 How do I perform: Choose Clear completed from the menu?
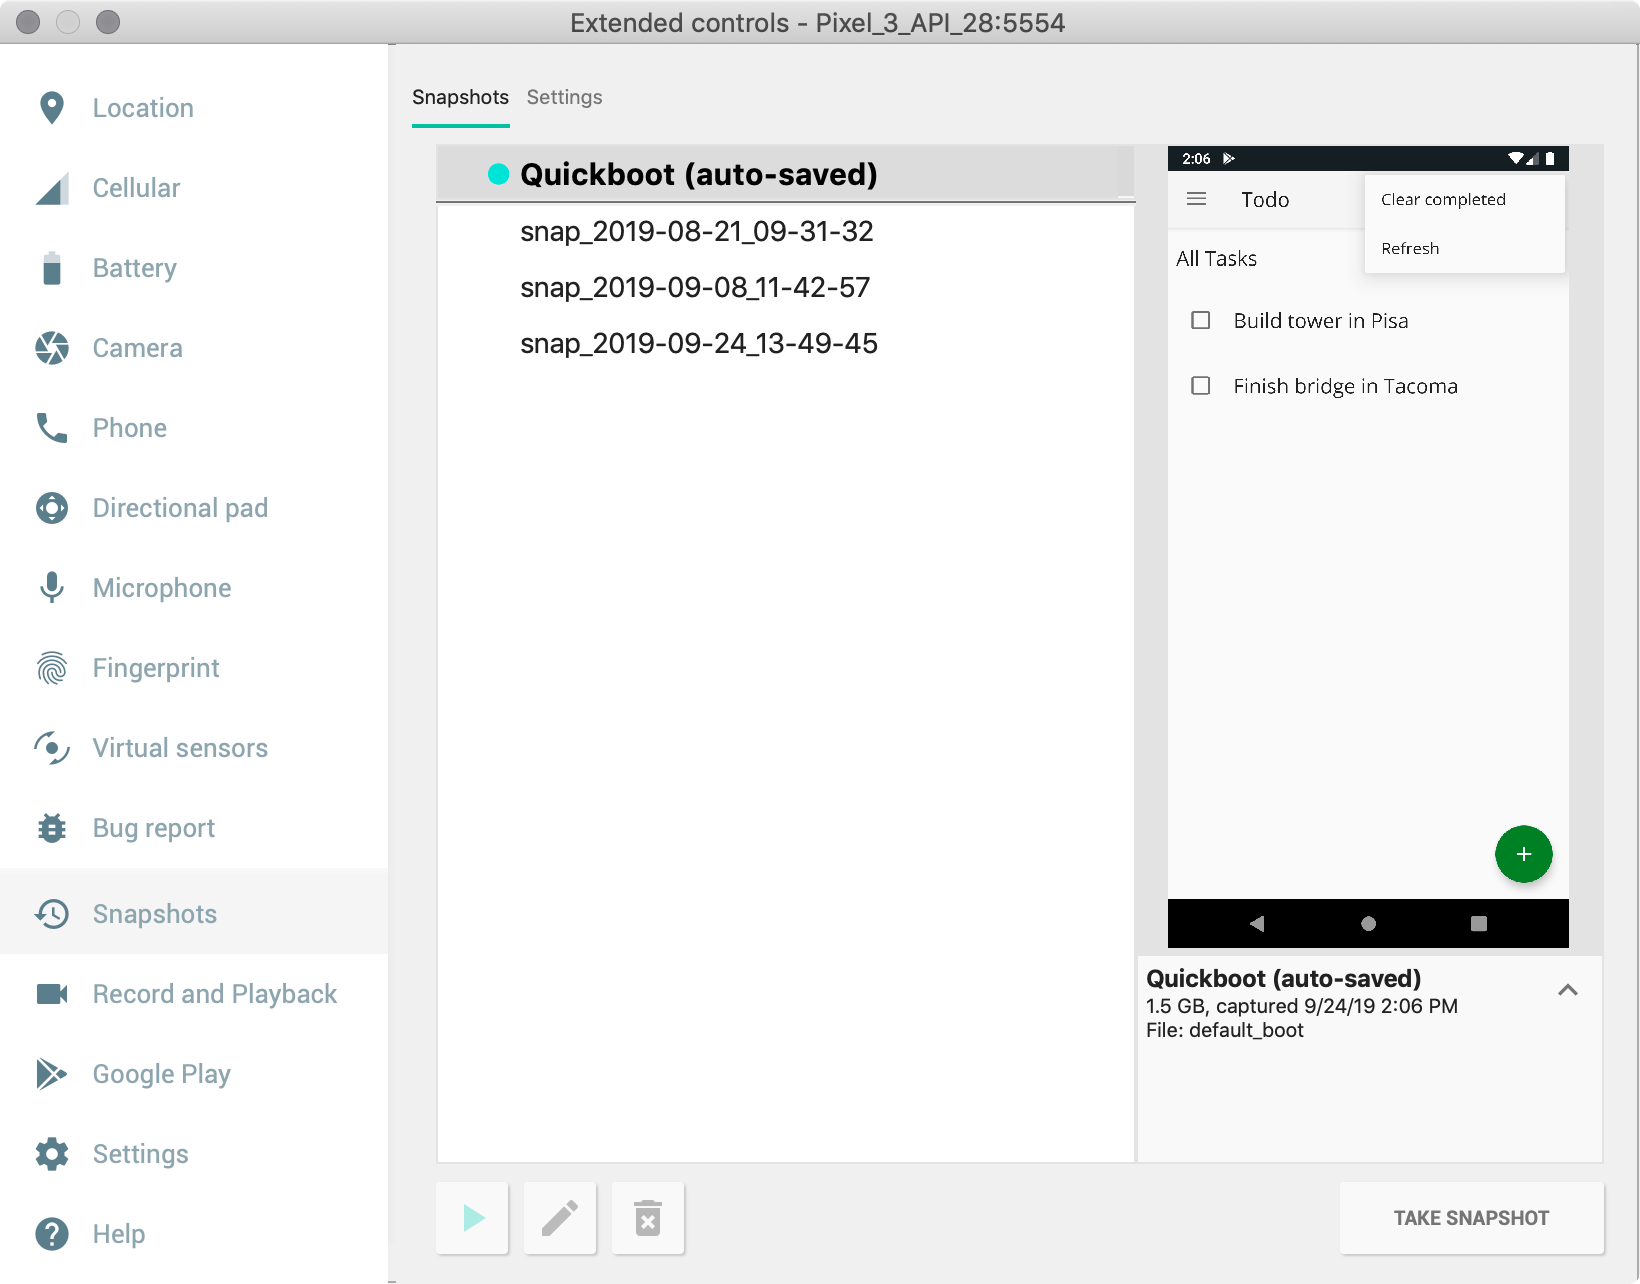pyautogui.click(x=1443, y=199)
